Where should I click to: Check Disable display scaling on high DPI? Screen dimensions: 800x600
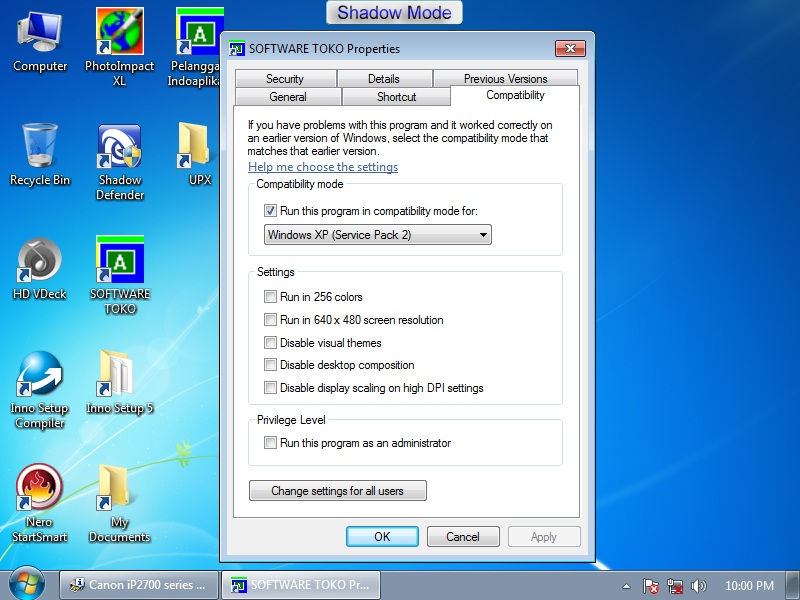click(270, 388)
